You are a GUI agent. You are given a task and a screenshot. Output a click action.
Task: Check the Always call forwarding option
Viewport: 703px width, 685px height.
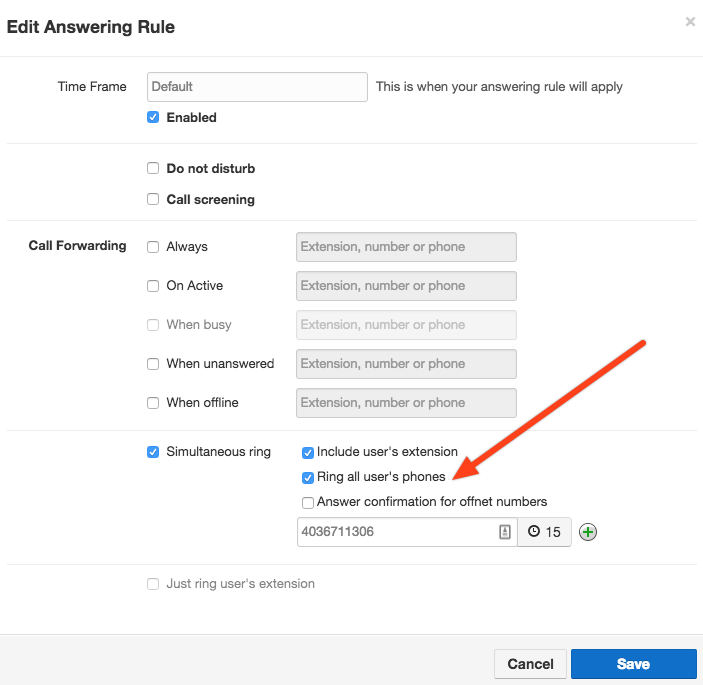point(153,246)
